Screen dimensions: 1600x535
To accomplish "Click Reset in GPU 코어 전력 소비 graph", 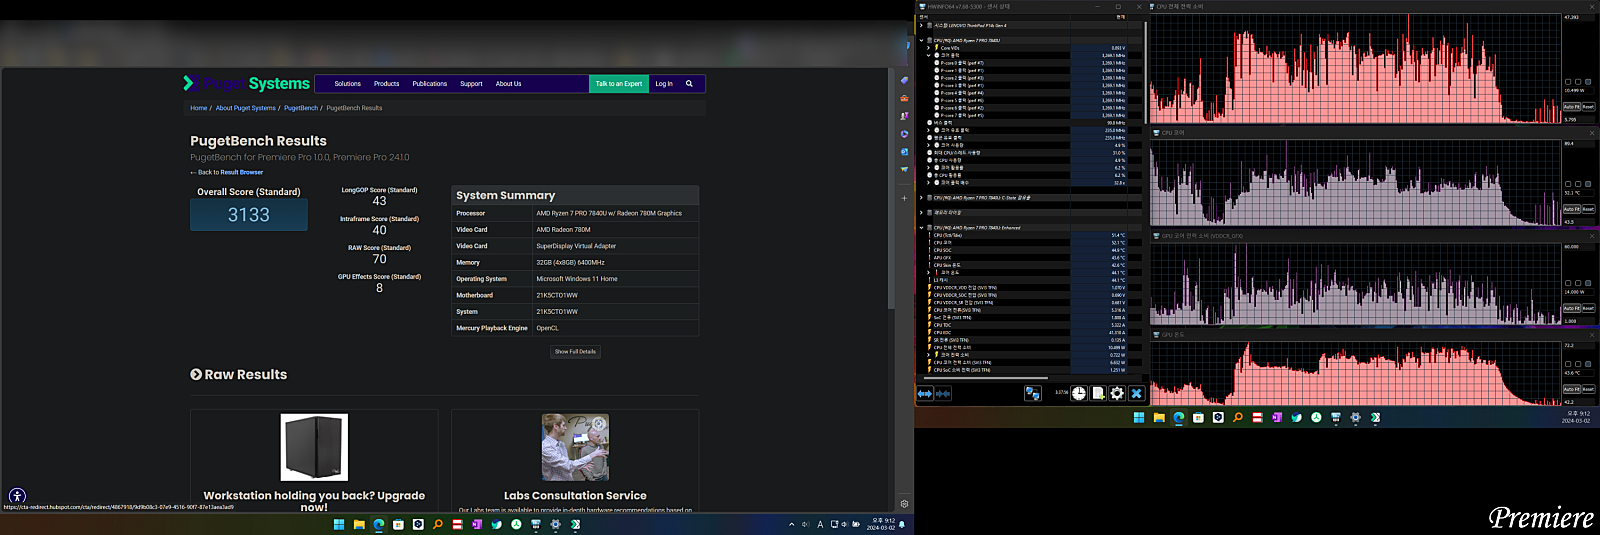I will coord(1588,308).
